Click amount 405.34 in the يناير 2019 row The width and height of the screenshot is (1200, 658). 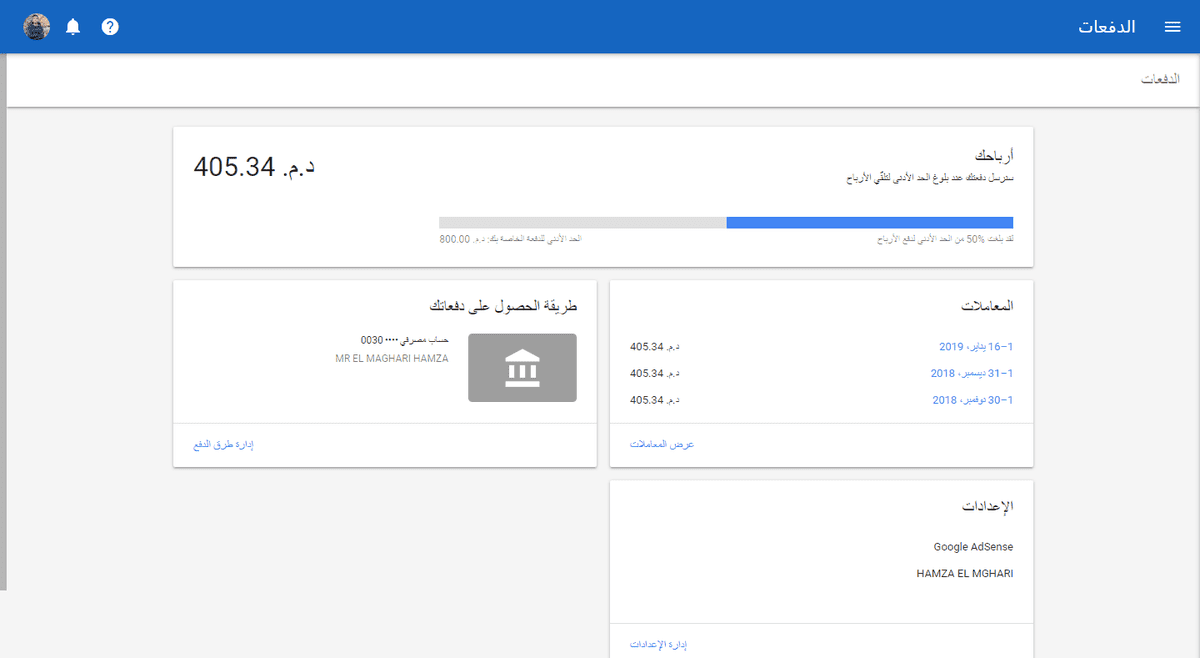click(x=655, y=347)
